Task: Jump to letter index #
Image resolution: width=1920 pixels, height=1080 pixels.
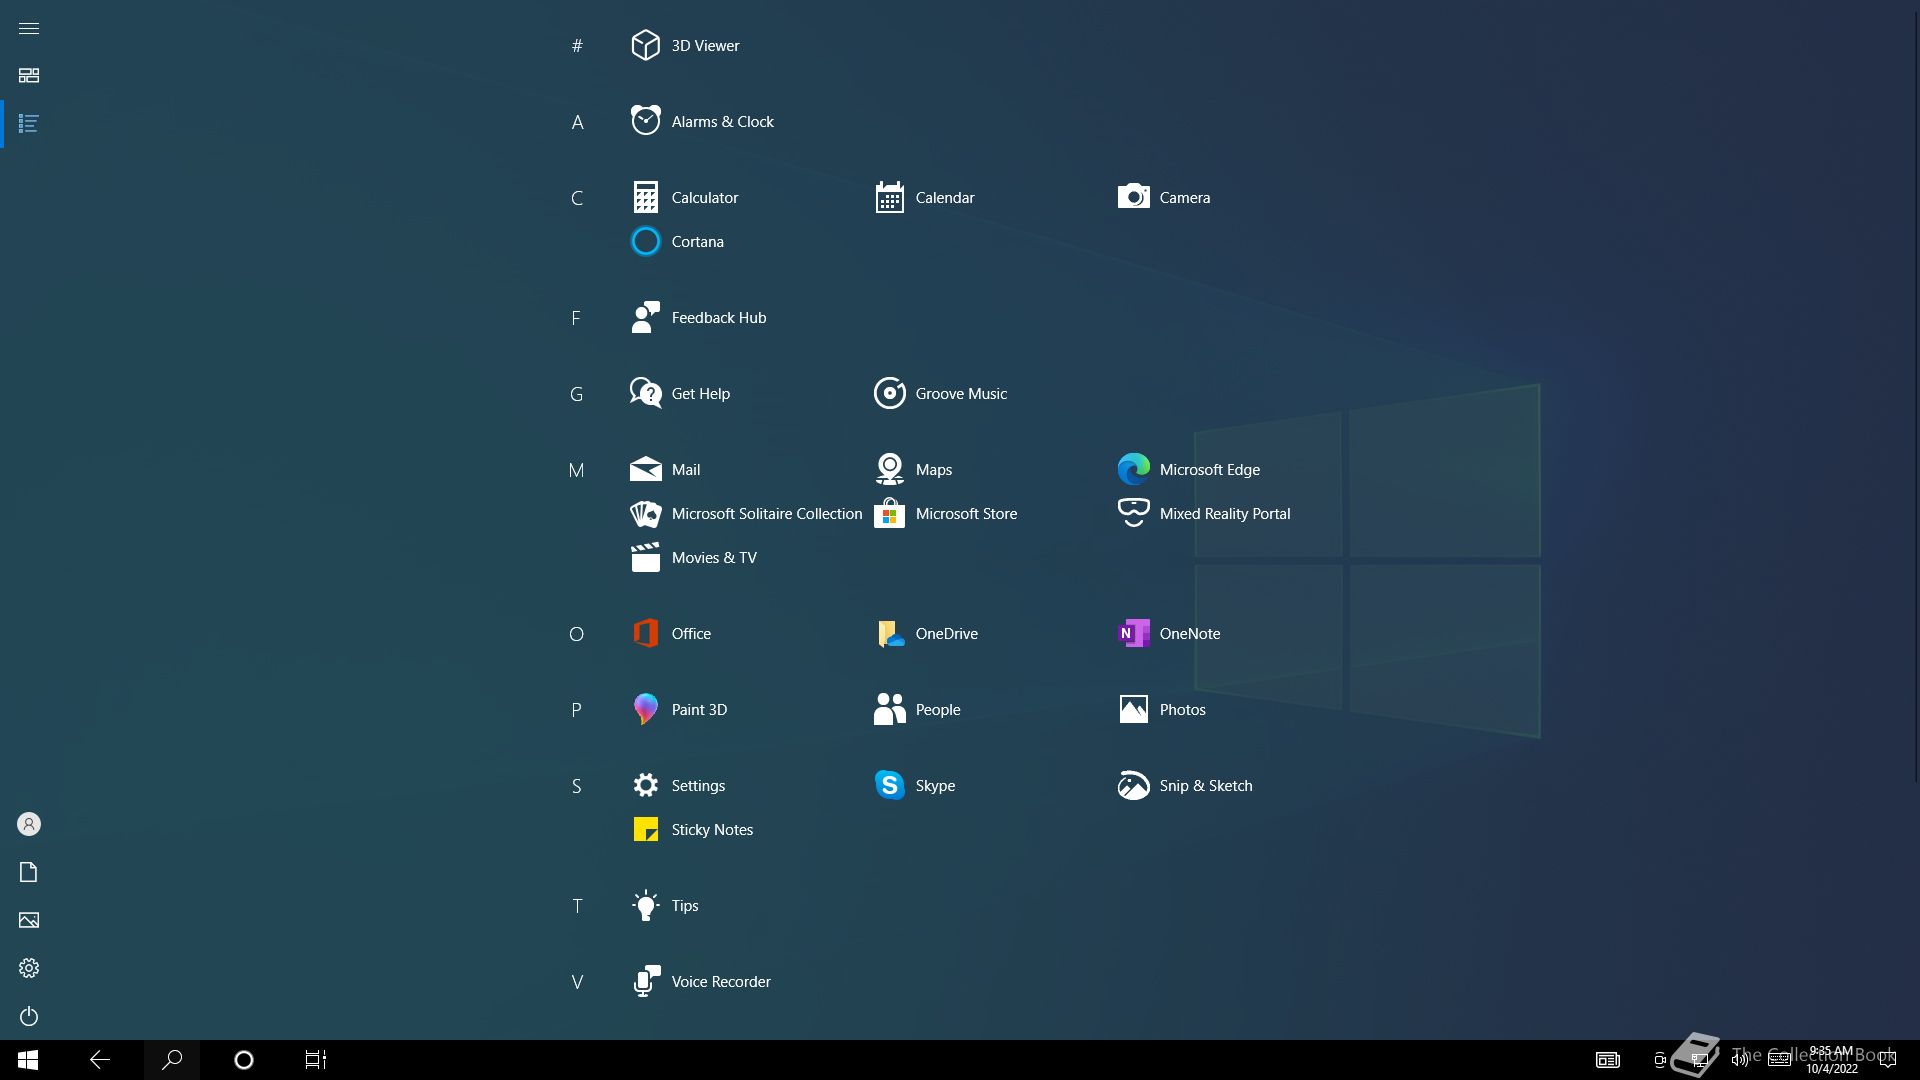Action: pos(577,46)
